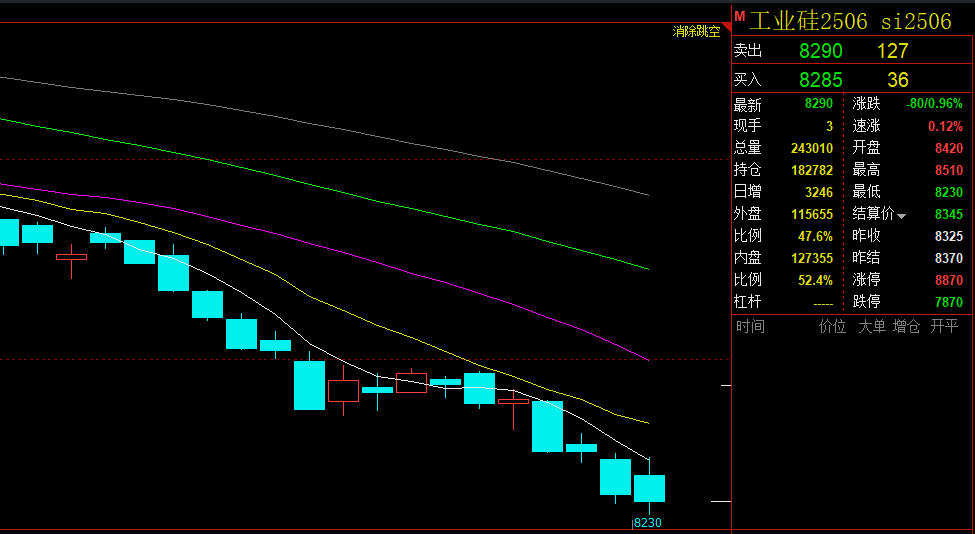The image size is (975, 534).
Task: Click the 比例 value 52.4%
Action: [x=815, y=280]
